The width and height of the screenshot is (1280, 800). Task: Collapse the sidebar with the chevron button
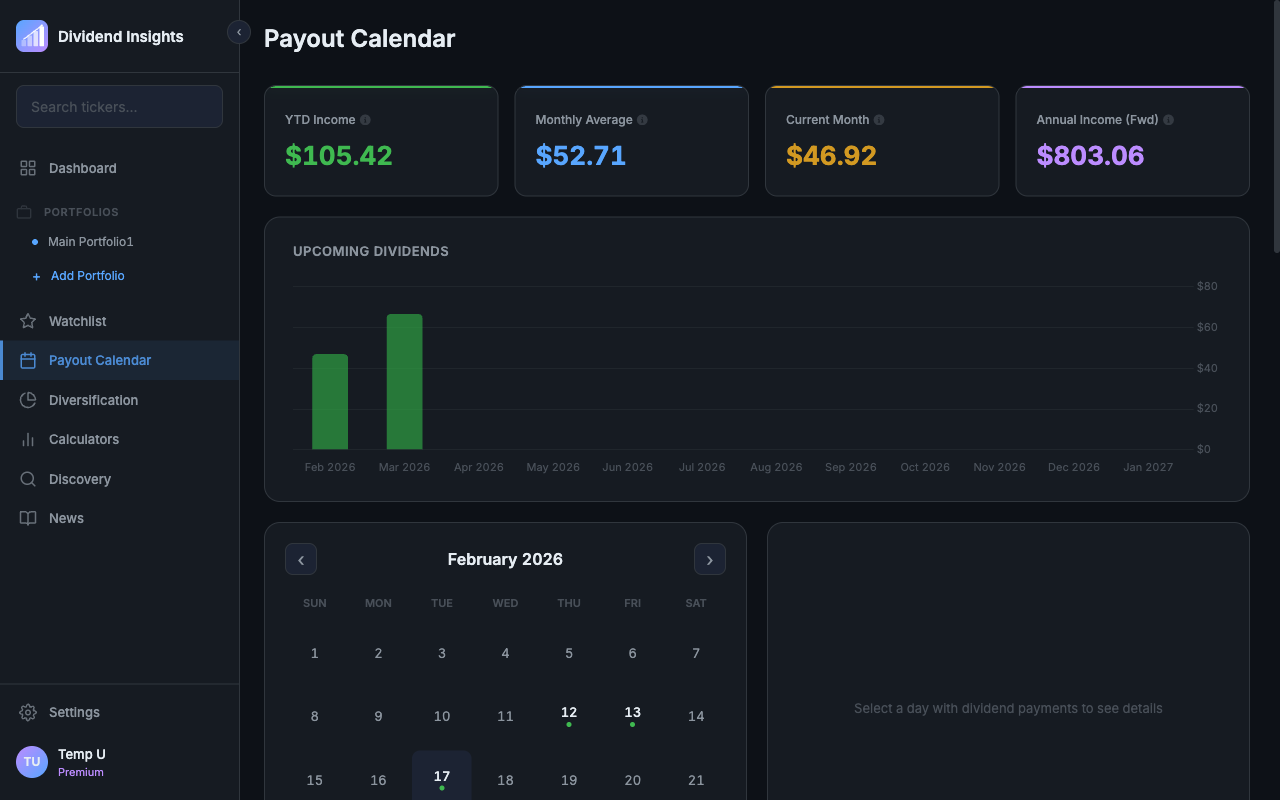[x=238, y=31]
